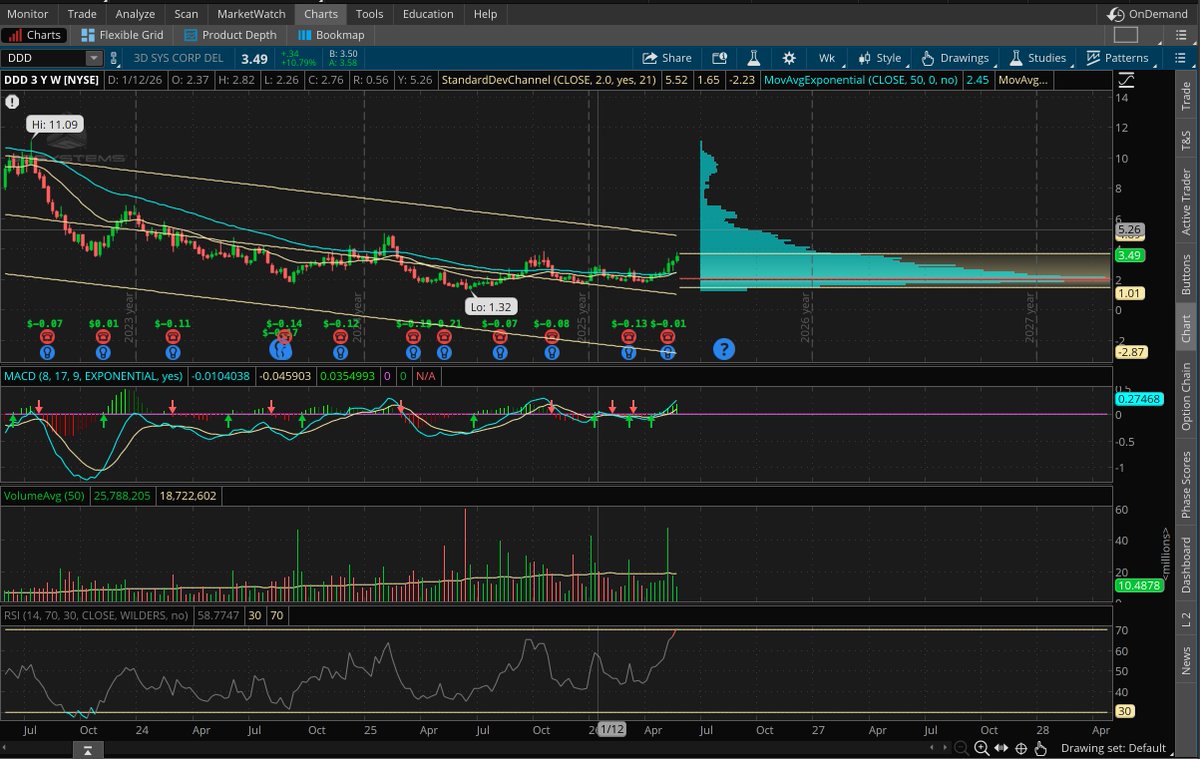Open the Education tab
Image resolution: width=1200 pixels, height=759 pixels.
click(430, 14)
